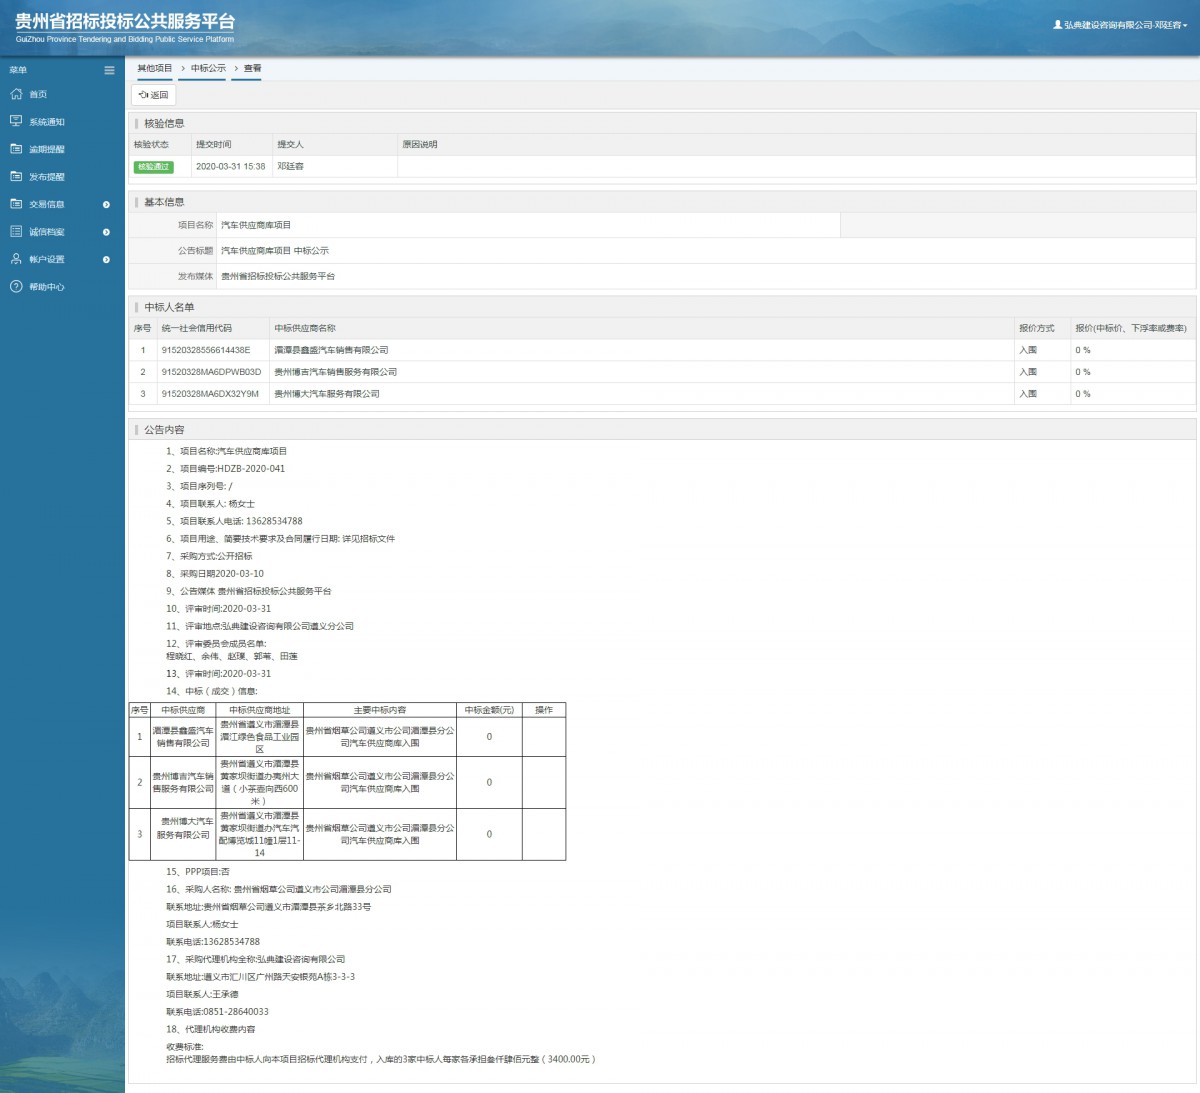Click the 返回 button
The width and height of the screenshot is (1200, 1093).
point(154,95)
